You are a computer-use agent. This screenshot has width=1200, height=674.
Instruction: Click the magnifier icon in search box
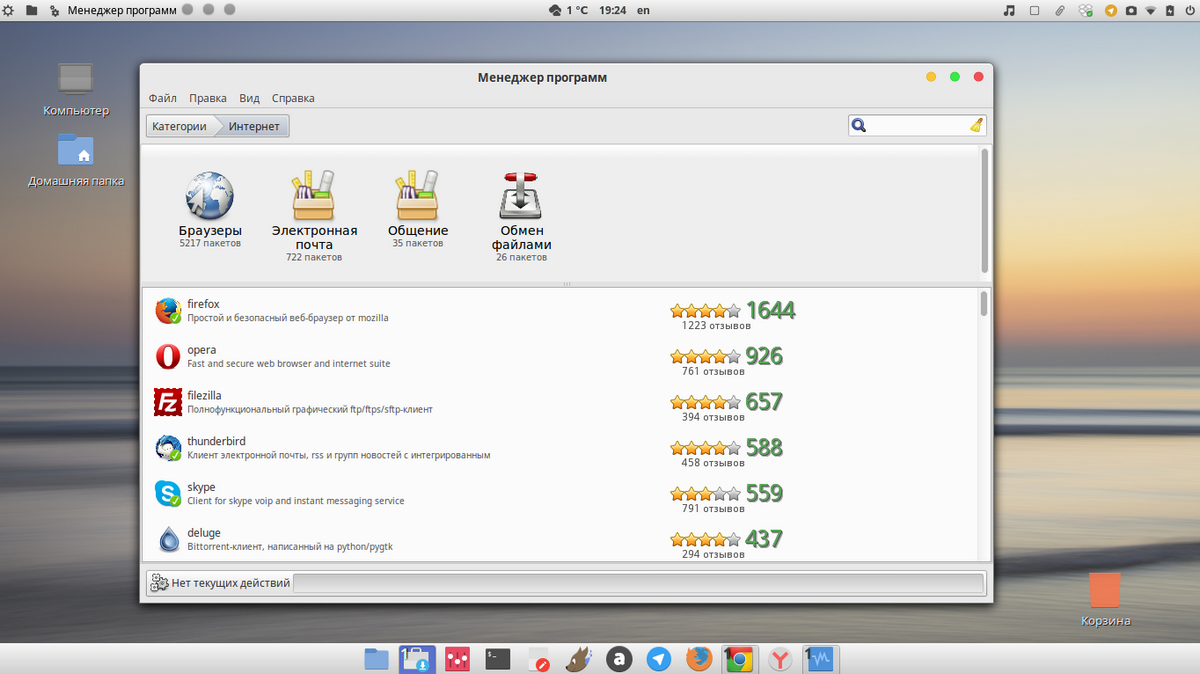click(858, 126)
